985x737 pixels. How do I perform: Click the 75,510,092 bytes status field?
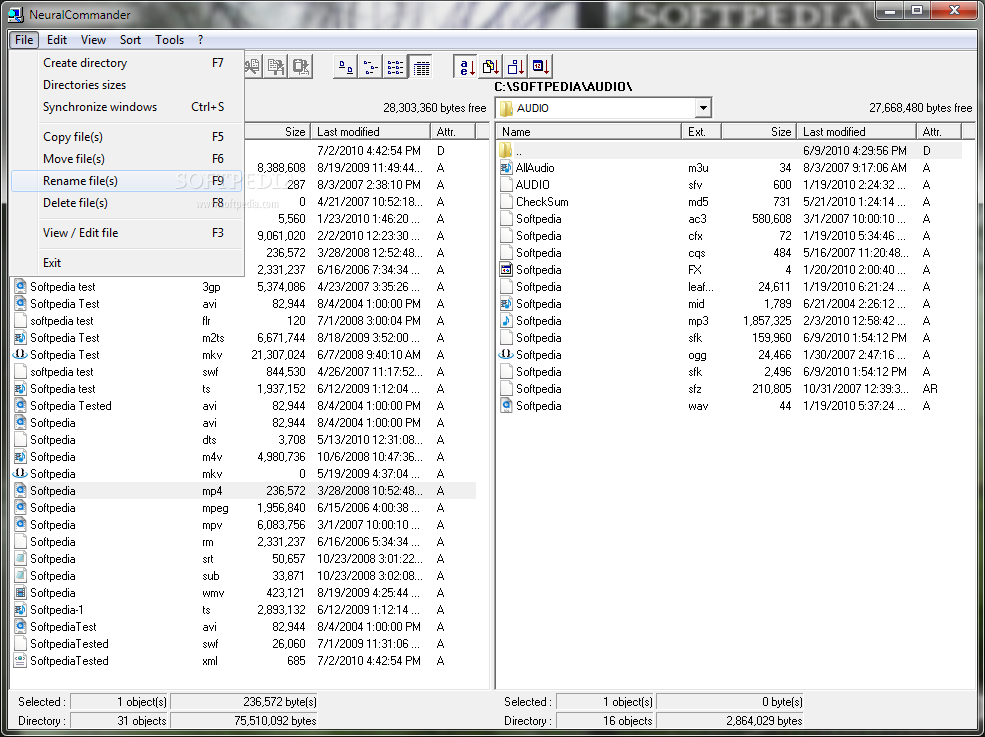(x=244, y=721)
